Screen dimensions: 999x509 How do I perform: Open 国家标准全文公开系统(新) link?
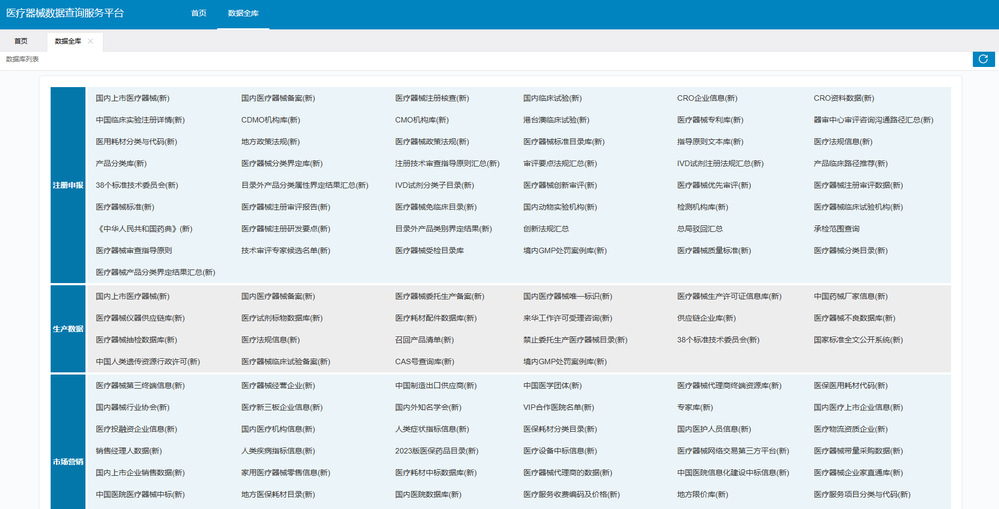858,340
